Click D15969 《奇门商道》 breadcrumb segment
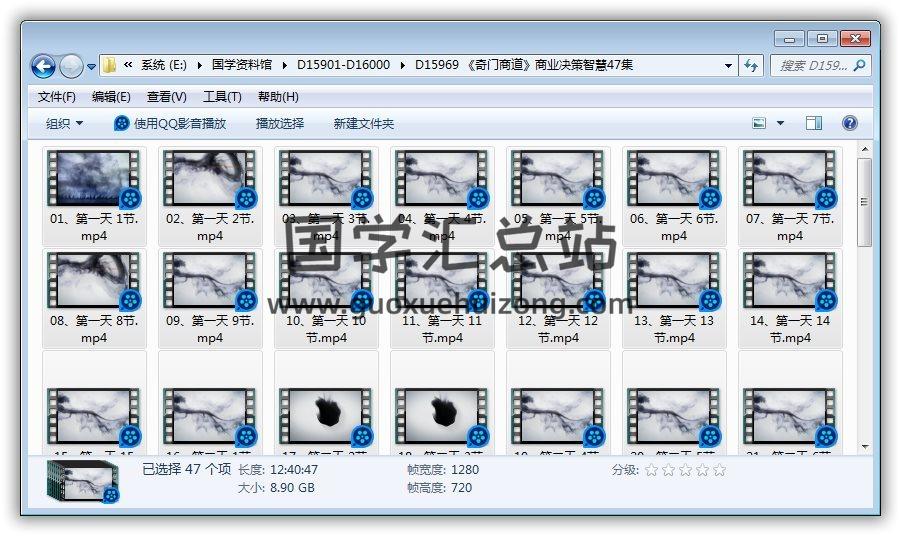 523,65
